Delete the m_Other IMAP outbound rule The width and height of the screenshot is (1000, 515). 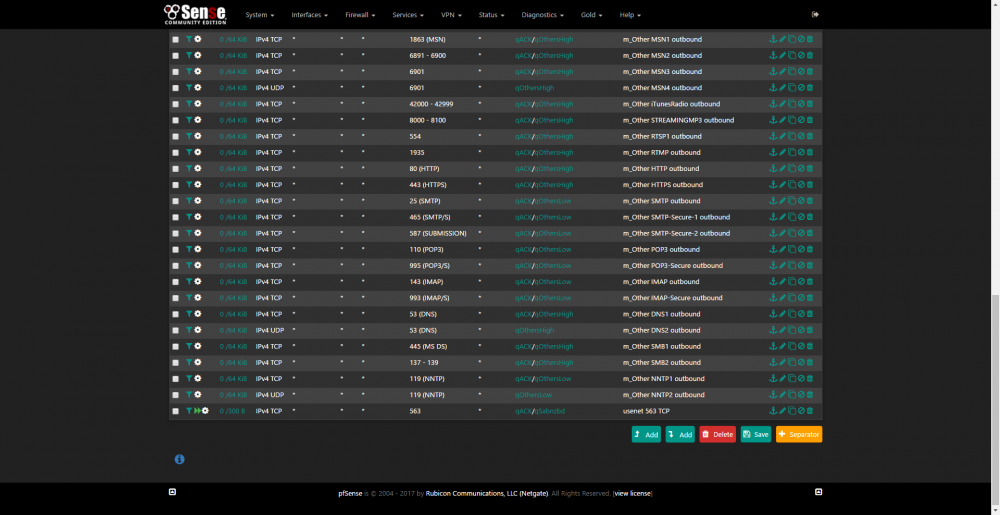click(x=810, y=282)
